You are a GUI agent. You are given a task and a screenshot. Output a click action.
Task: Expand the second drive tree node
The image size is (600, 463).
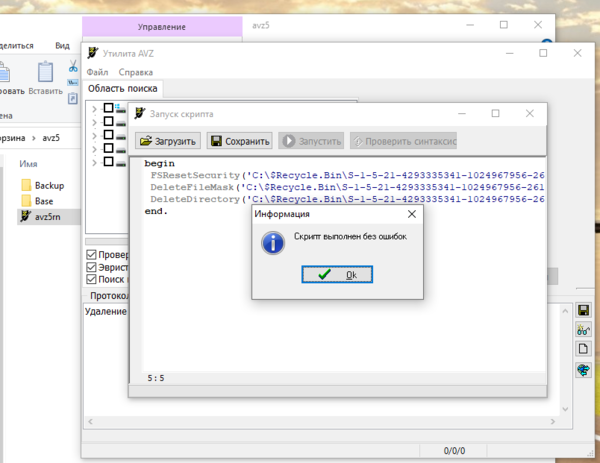[x=95, y=122]
